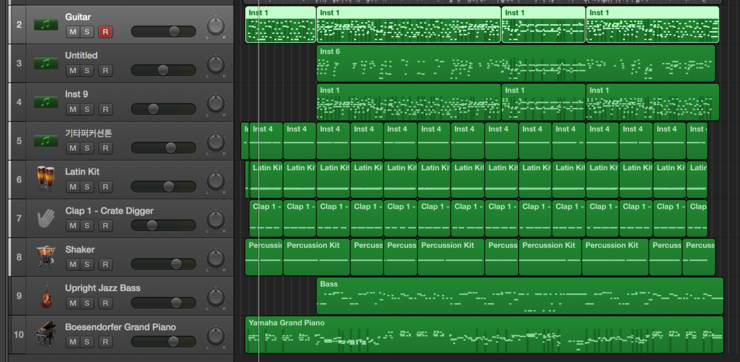Solo the Guitar track
Viewport: 740px width, 362px height.
pos(86,32)
